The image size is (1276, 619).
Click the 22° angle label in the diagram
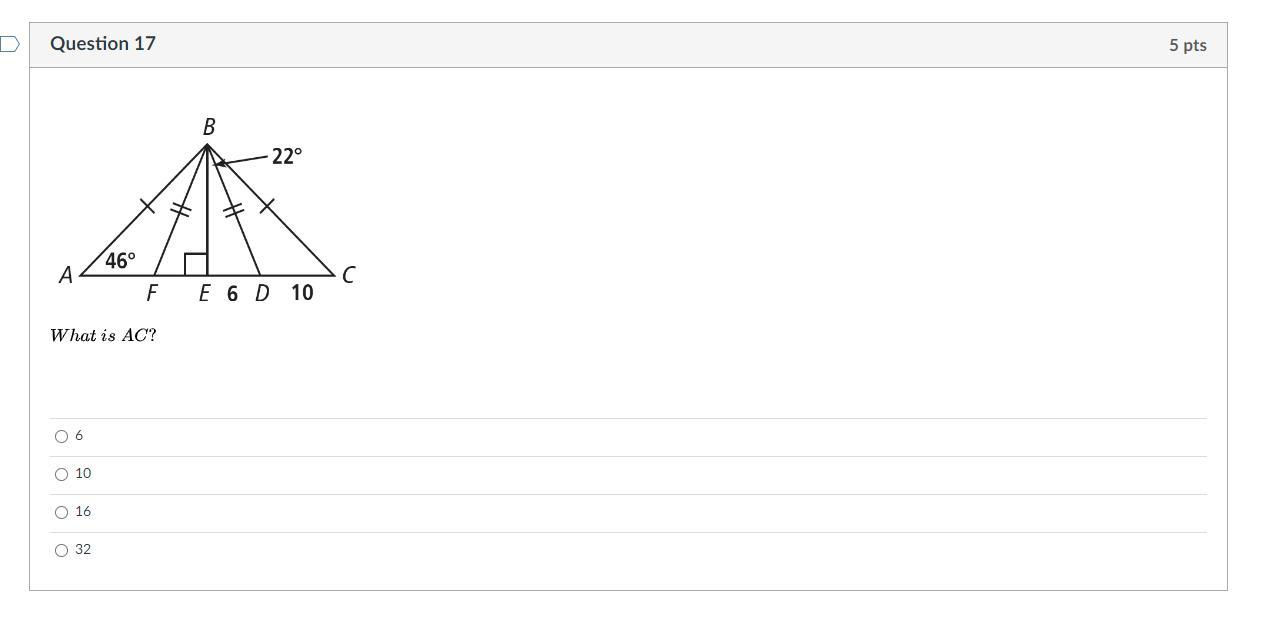tap(286, 156)
